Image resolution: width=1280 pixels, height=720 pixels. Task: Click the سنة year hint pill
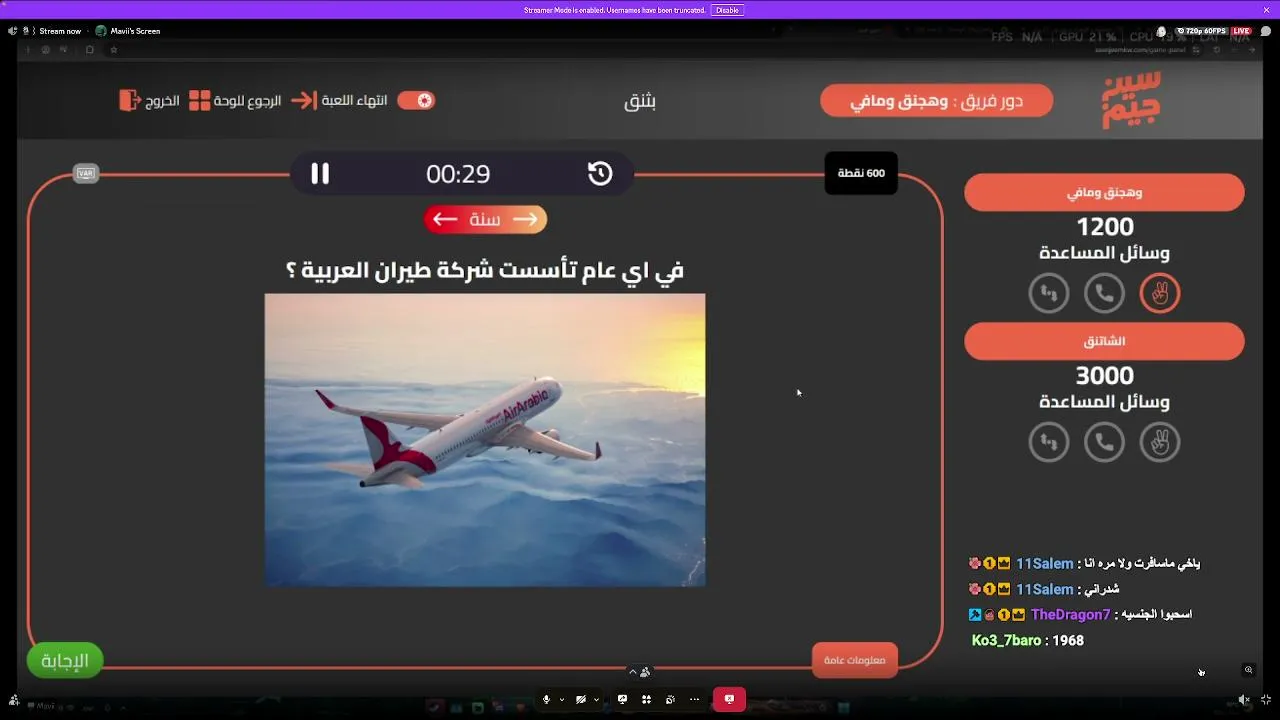tap(485, 219)
